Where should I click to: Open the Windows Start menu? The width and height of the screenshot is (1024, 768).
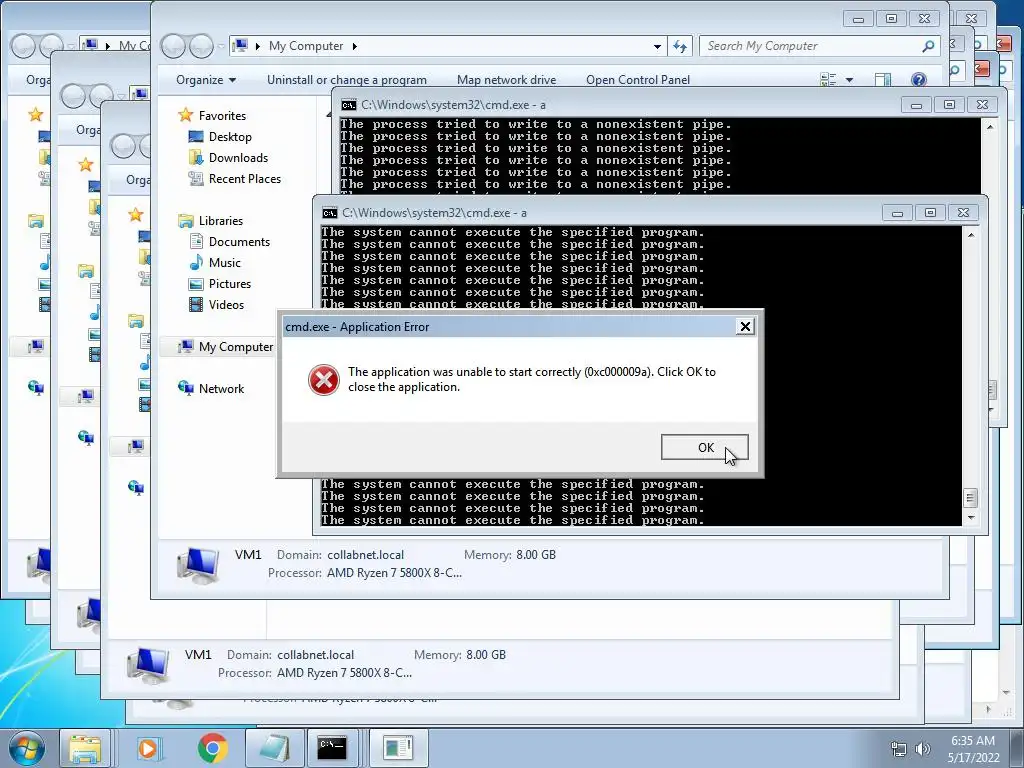click(x=26, y=748)
